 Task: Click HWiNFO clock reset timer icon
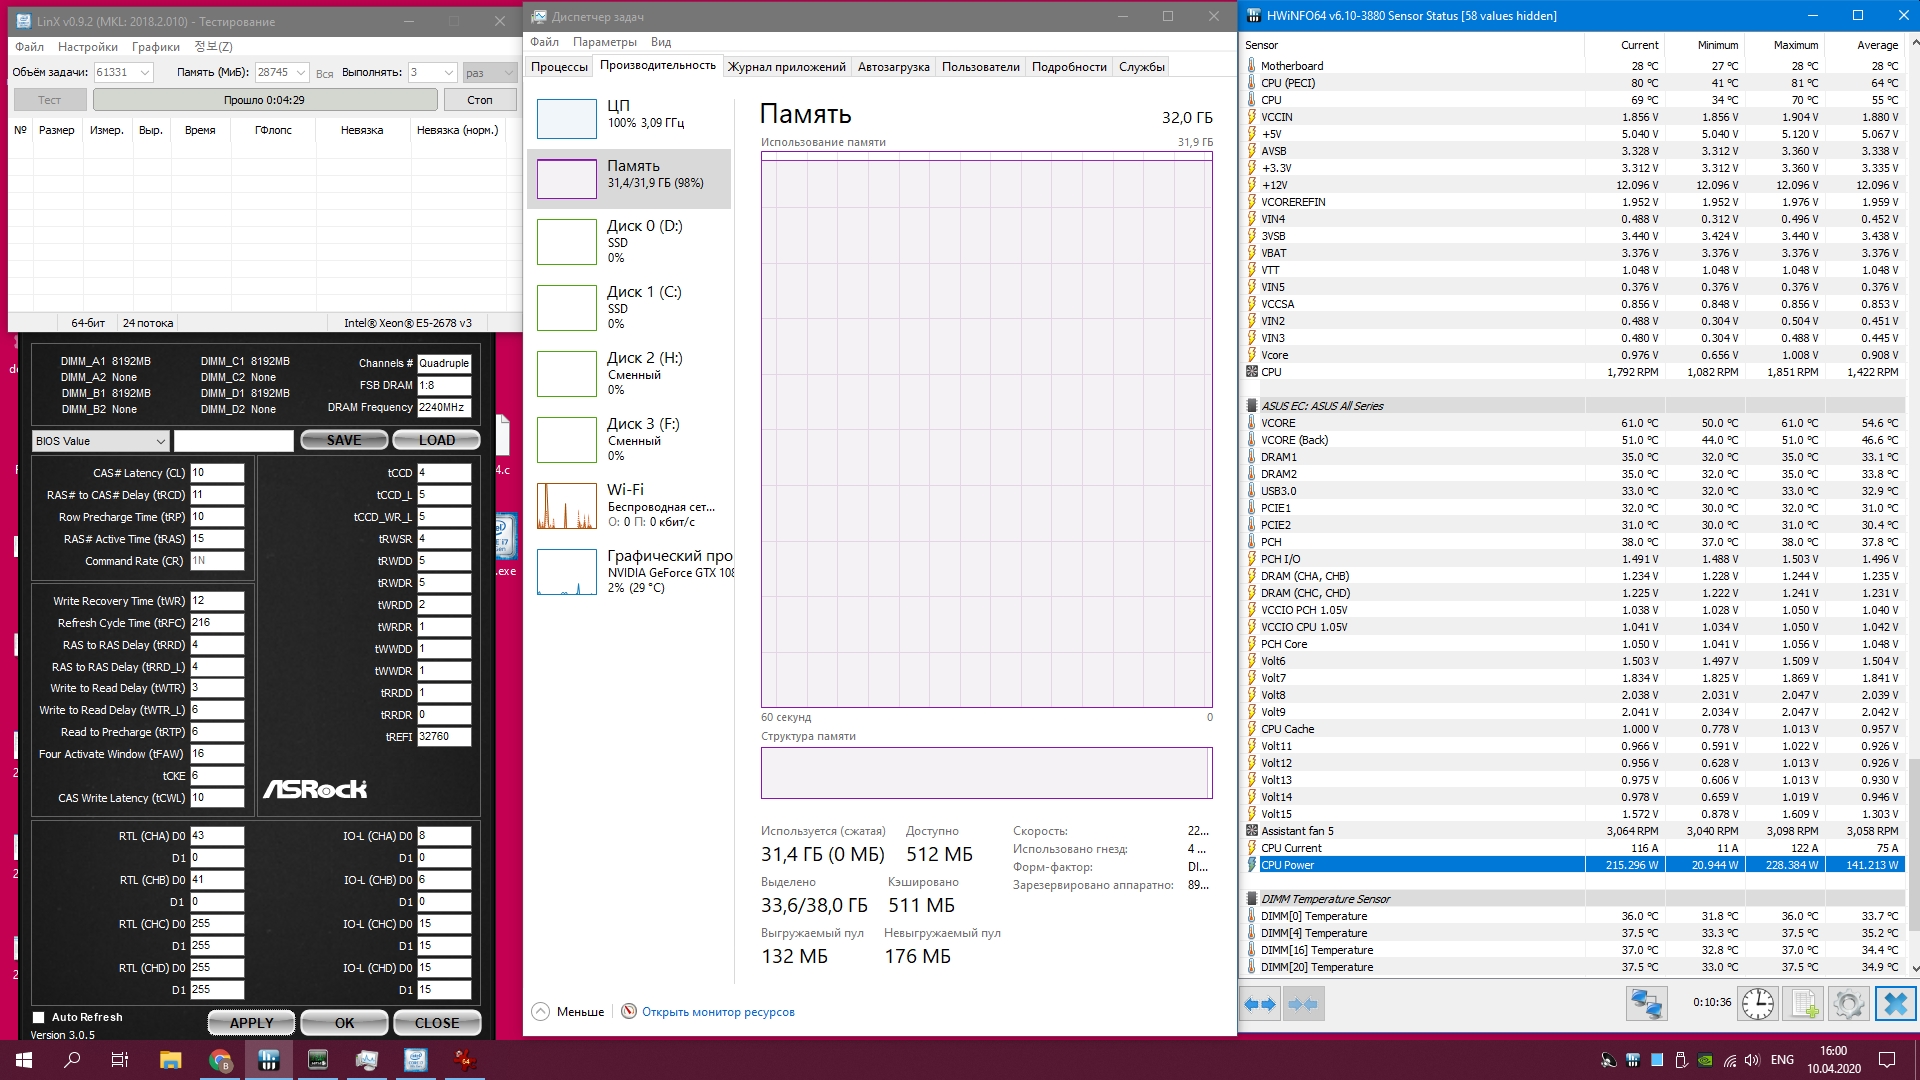click(x=1757, y=1004)
